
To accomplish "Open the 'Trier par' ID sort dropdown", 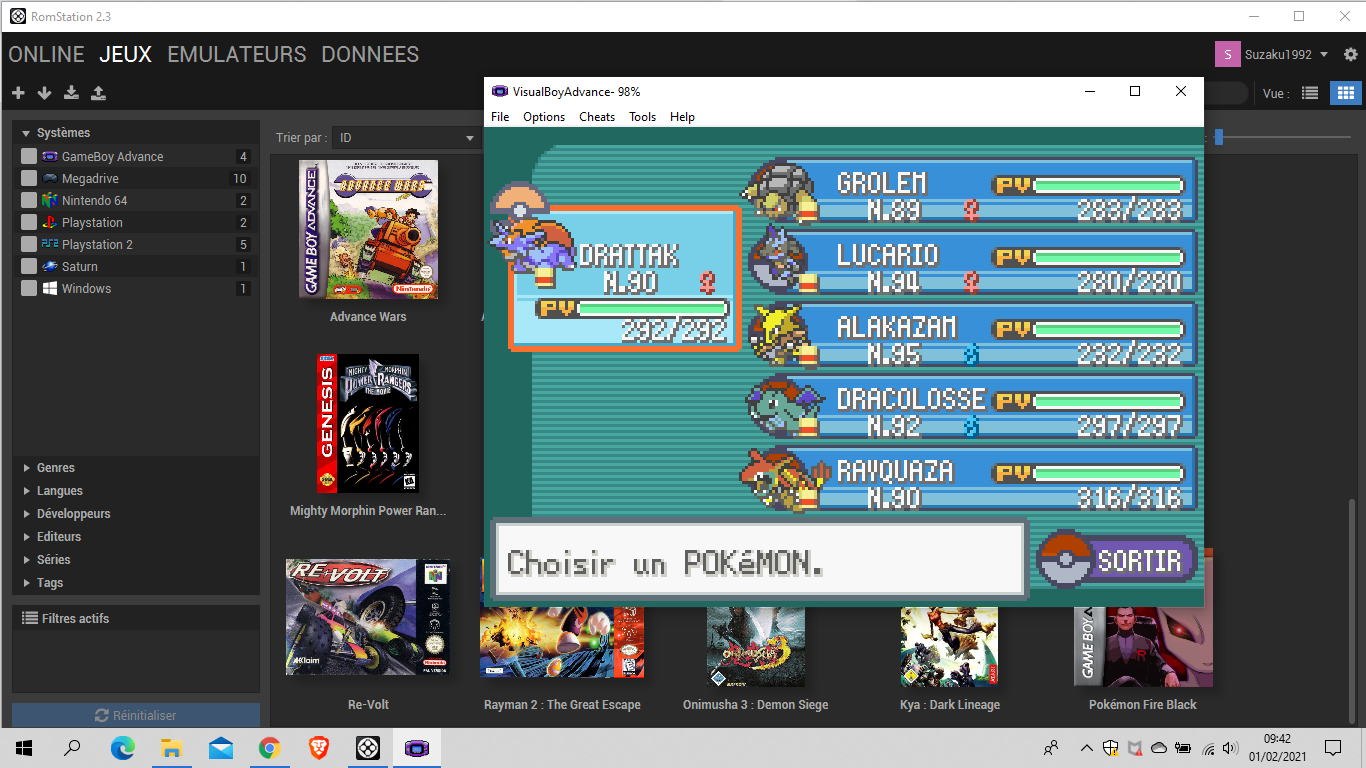I will (x=406, y=137).
